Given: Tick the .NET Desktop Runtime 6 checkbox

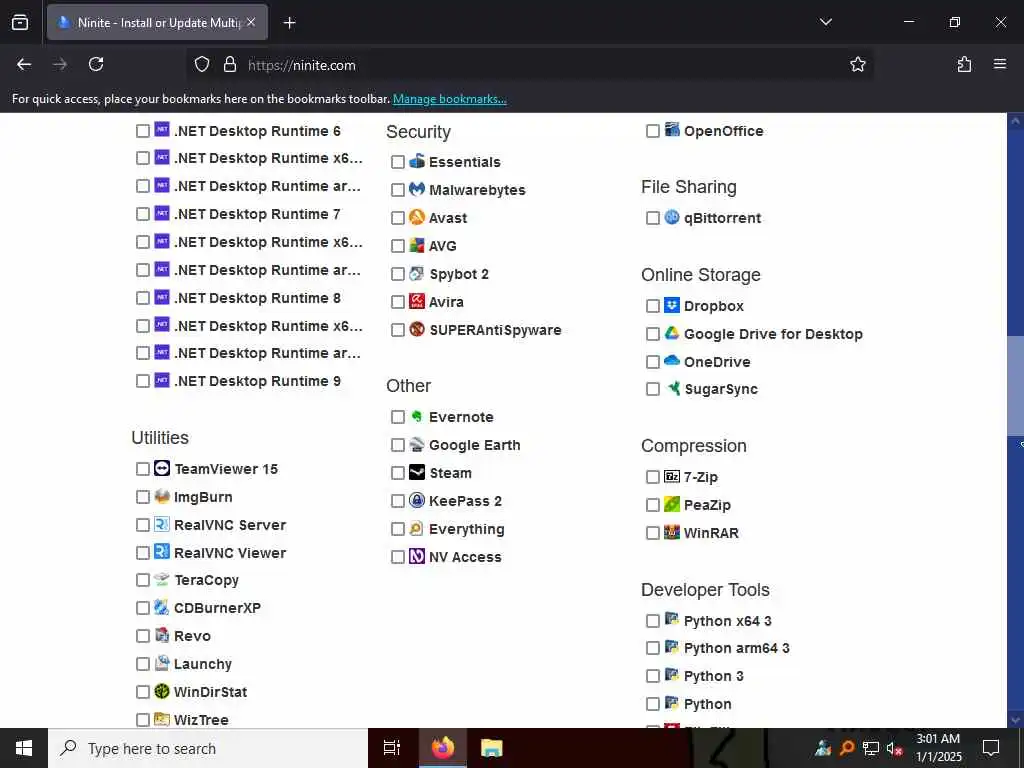Looking at the screenshot, I should point(143,131).
